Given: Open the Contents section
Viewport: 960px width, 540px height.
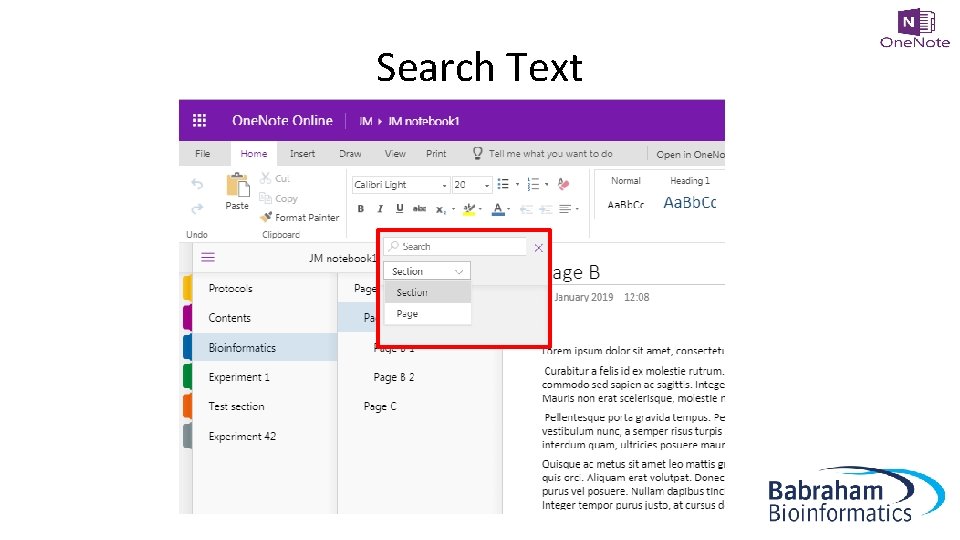Looking at the screenshot, I should tap(265, 318).
